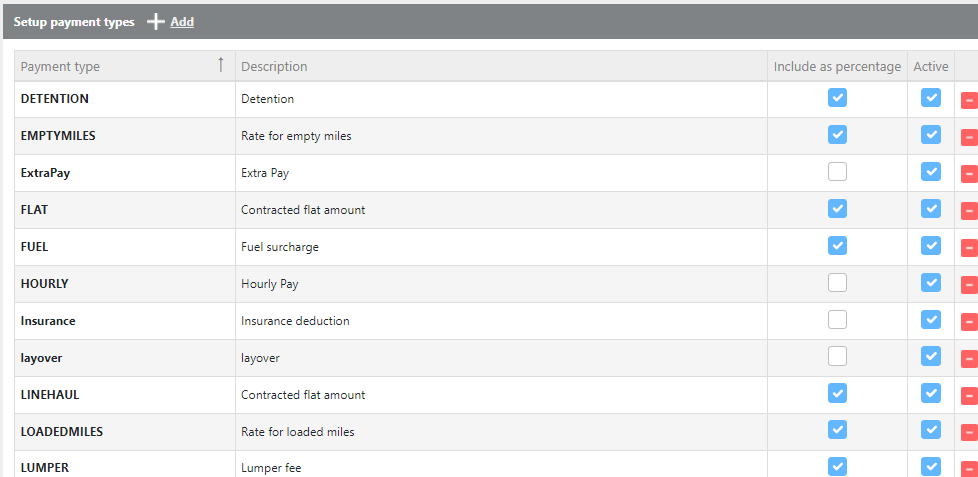Delete the FUEL surcharge row

point(969,248)
